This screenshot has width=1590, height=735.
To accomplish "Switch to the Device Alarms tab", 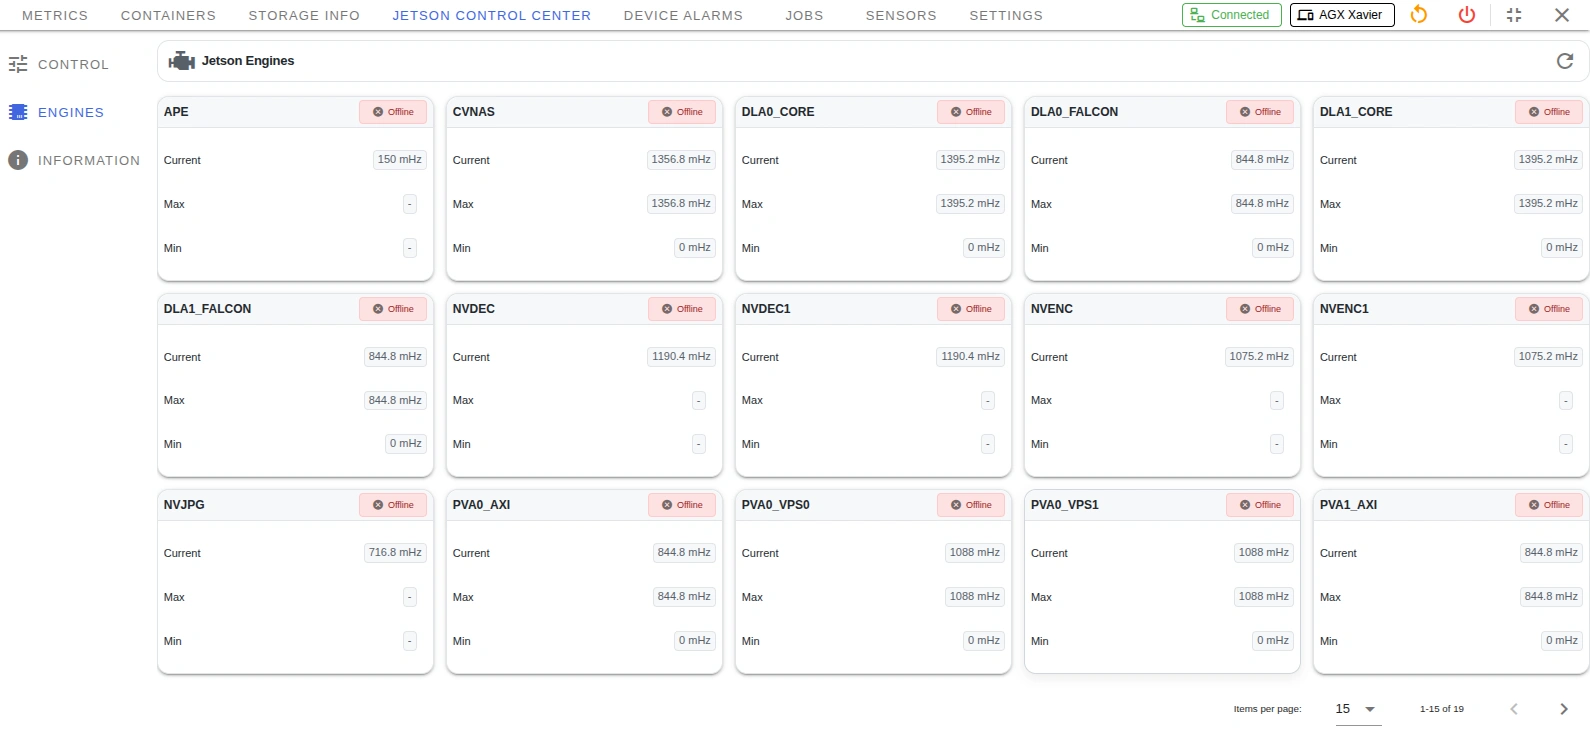I will point(683,15).
